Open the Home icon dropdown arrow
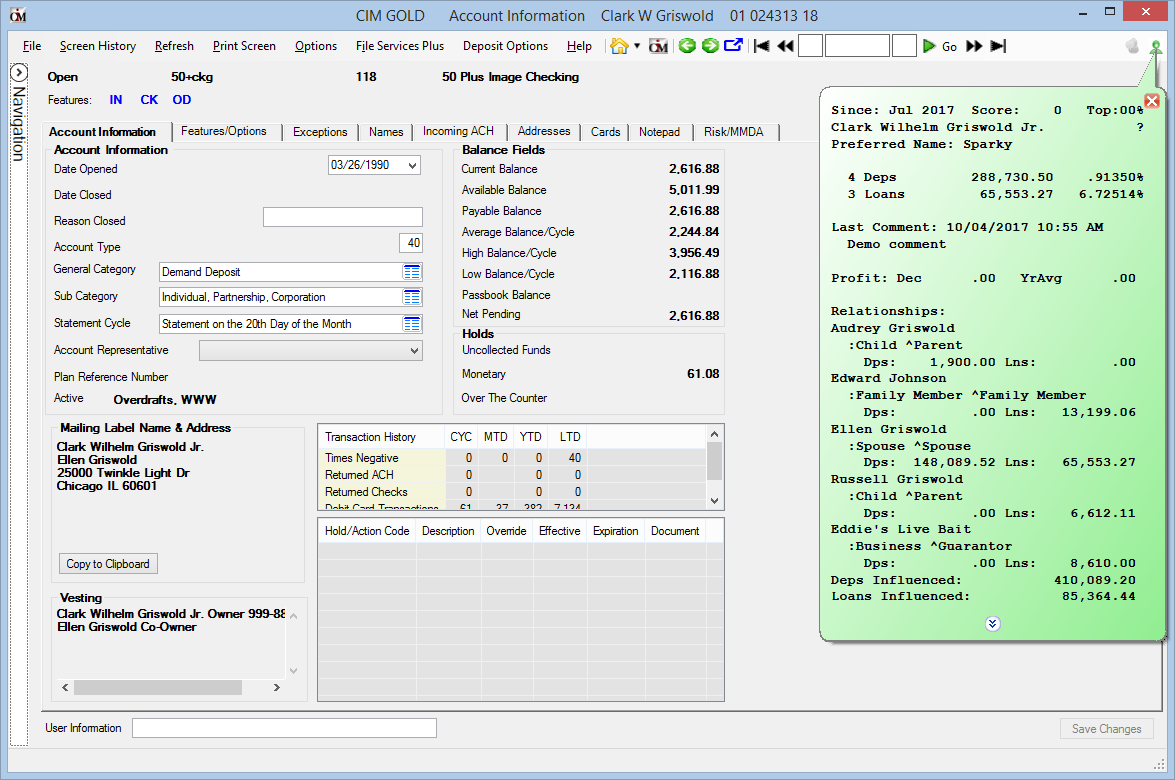1175x780 pixels. pos(637,46)
